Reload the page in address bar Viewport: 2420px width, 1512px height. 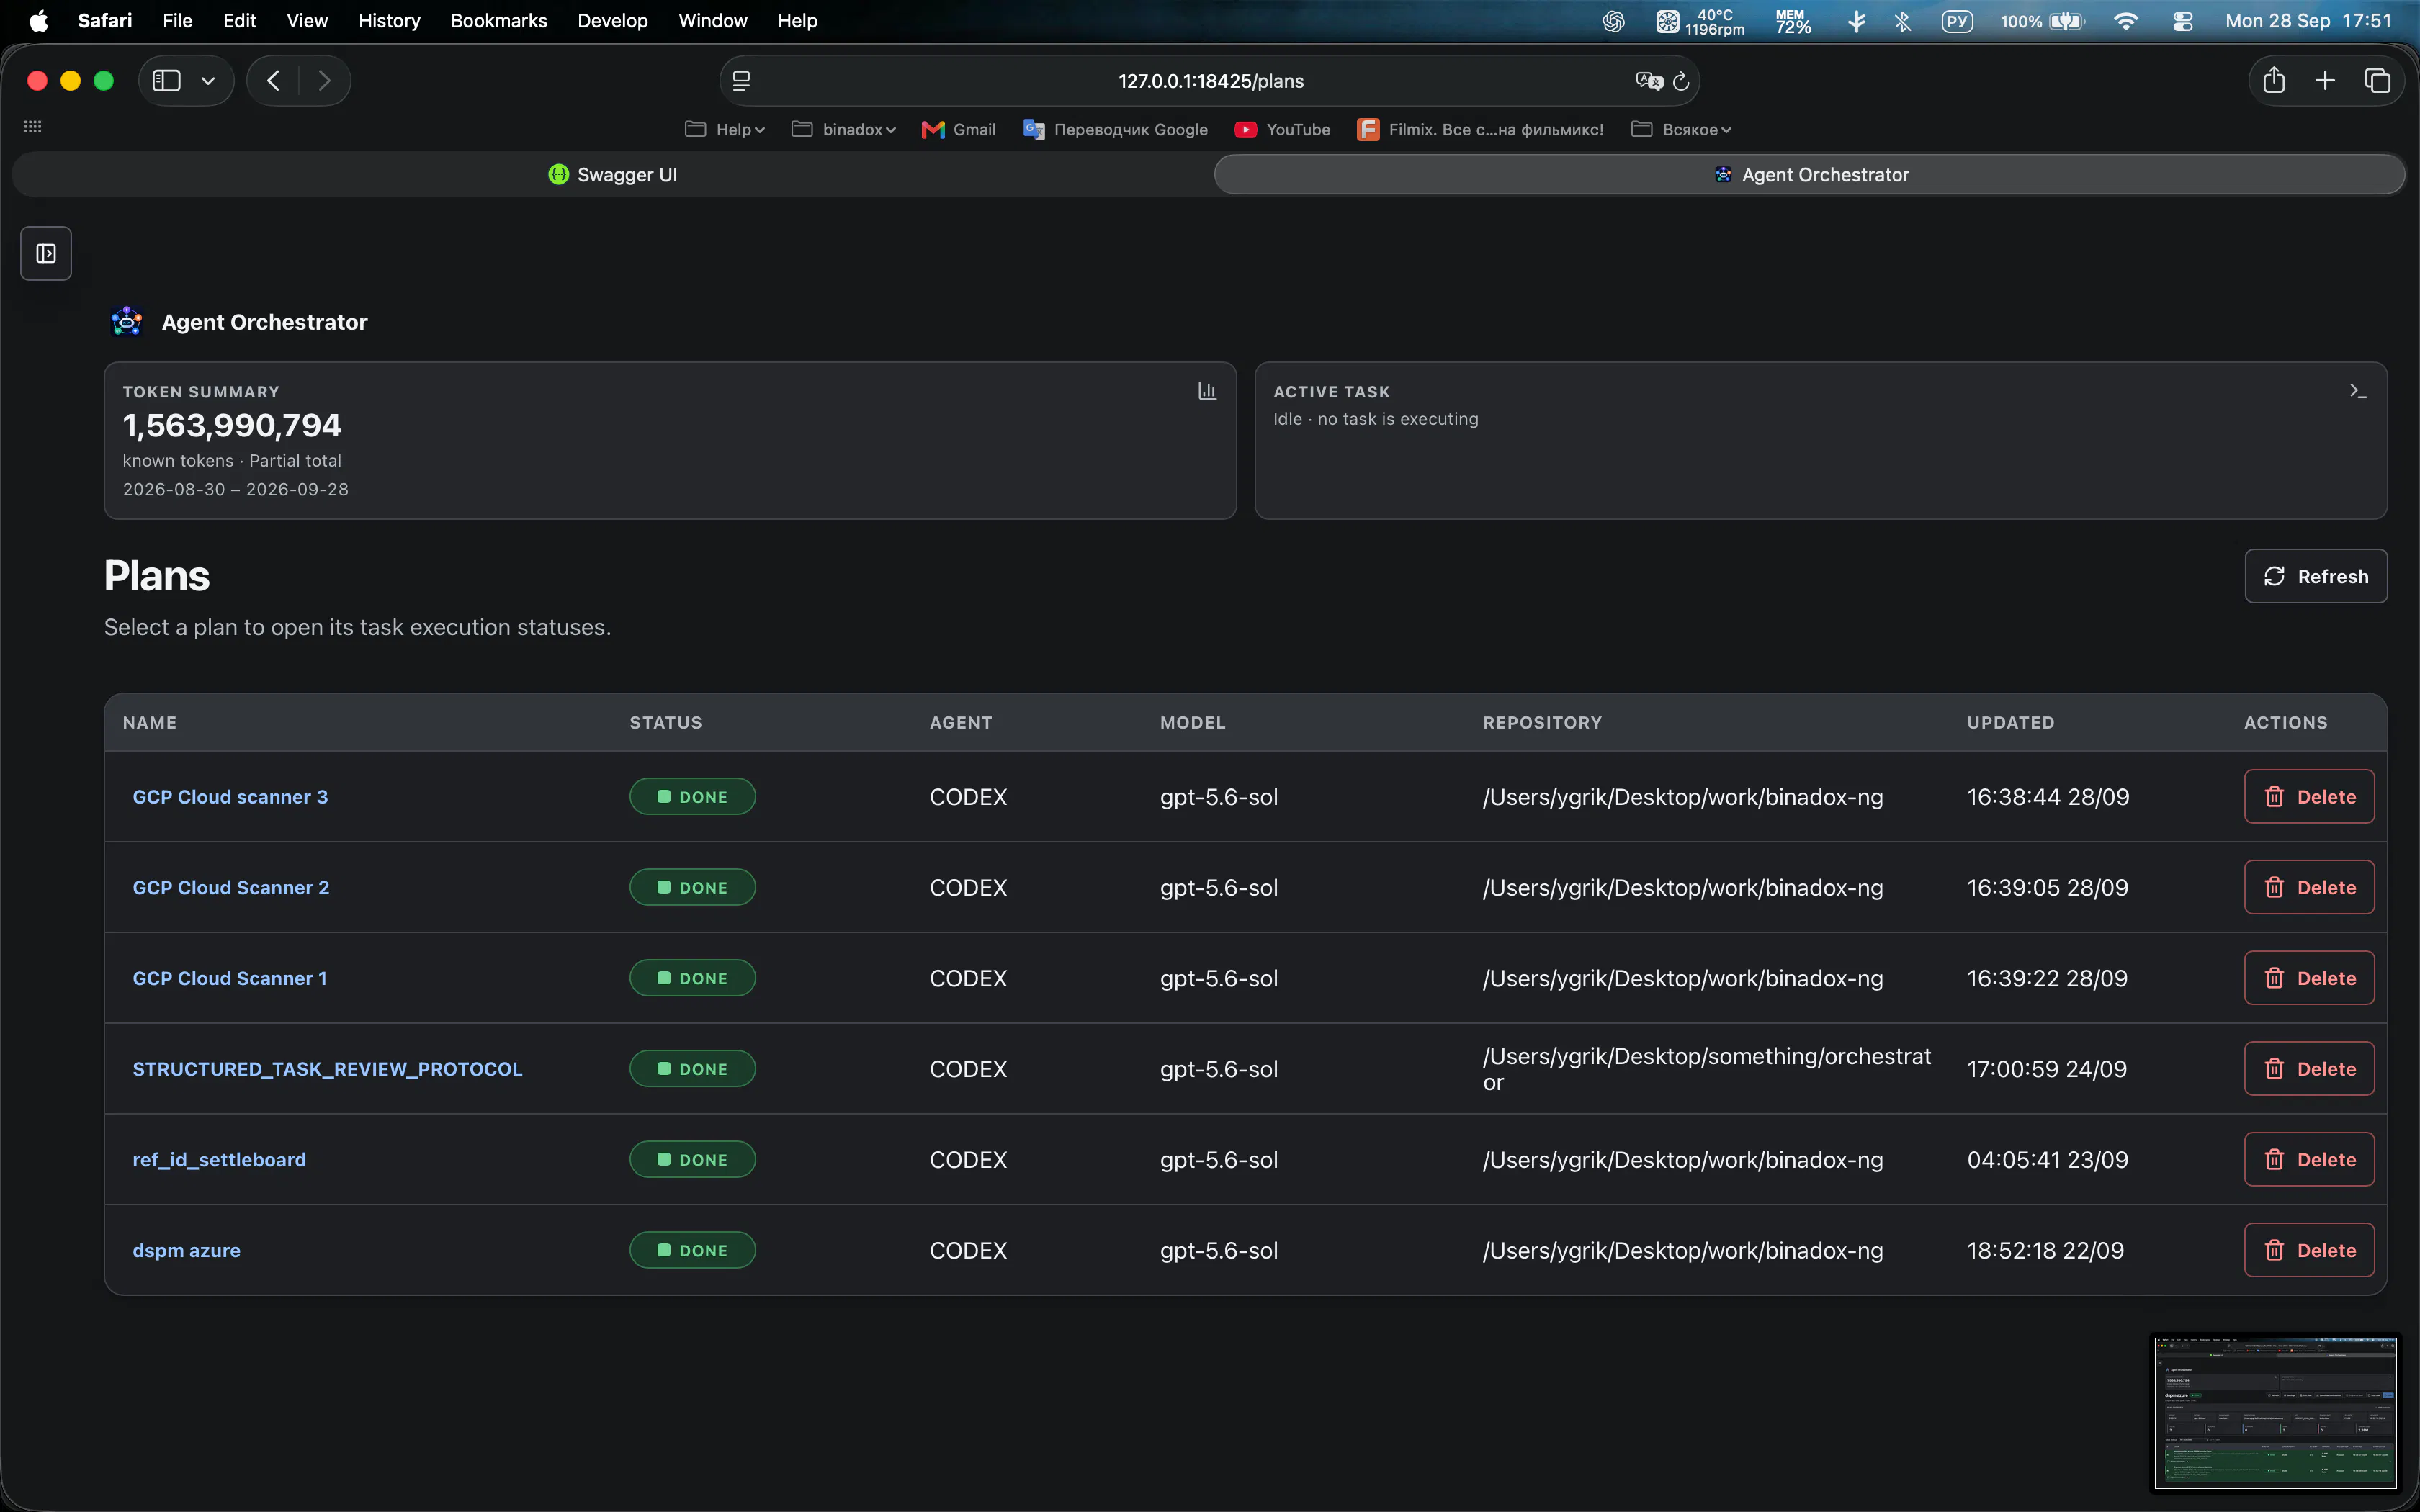tap(1681, 81)
